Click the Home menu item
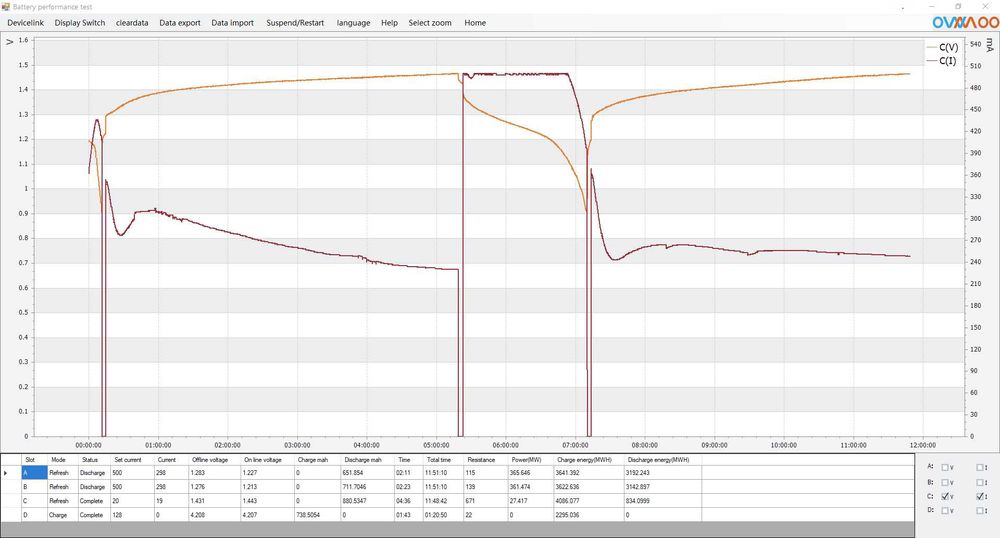The image size is (1000, 538). [475, 22]
